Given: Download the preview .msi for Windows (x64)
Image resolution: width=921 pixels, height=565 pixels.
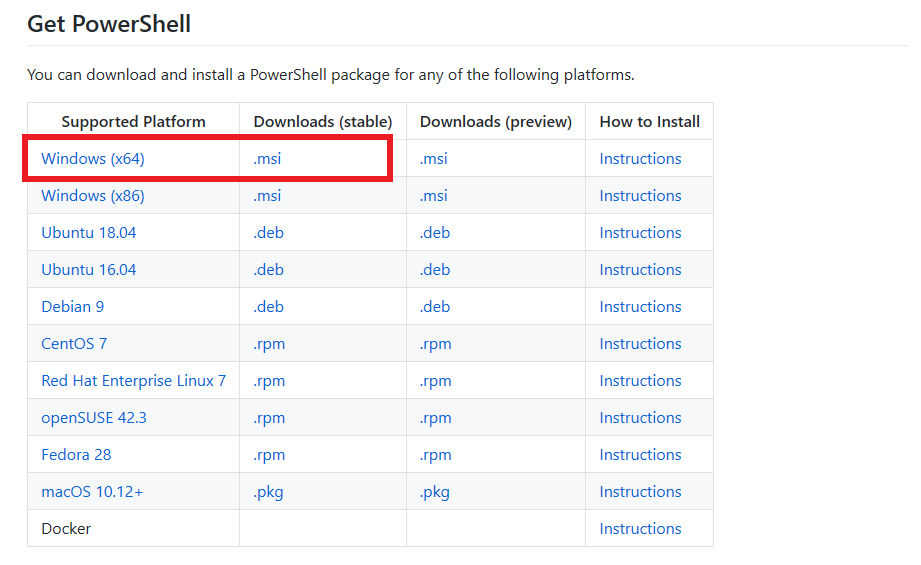Looking at the screenshot, I should (x=433, y=159).
